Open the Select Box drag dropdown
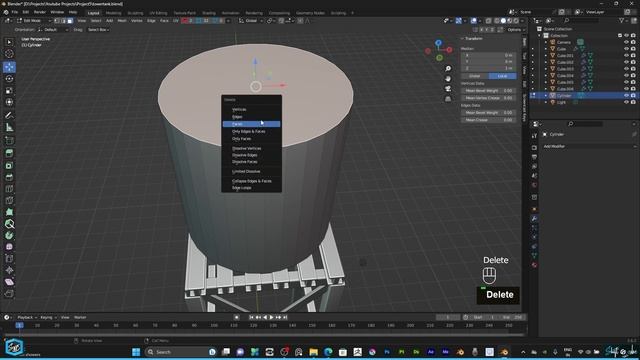 98,29
